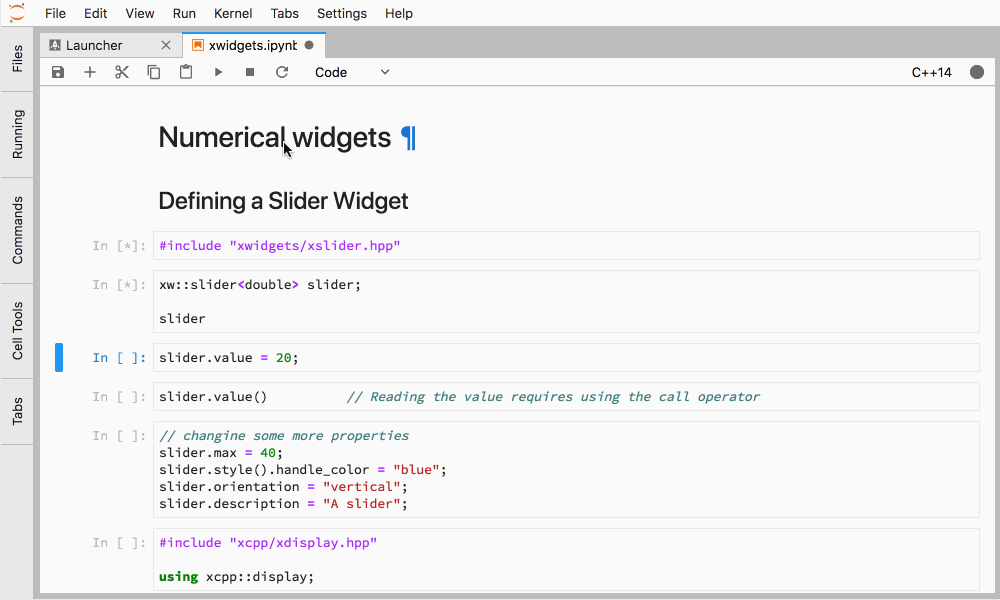Open the Files sidebar panel
This screenshot has height=600, width=1000.
click(17, 58)
